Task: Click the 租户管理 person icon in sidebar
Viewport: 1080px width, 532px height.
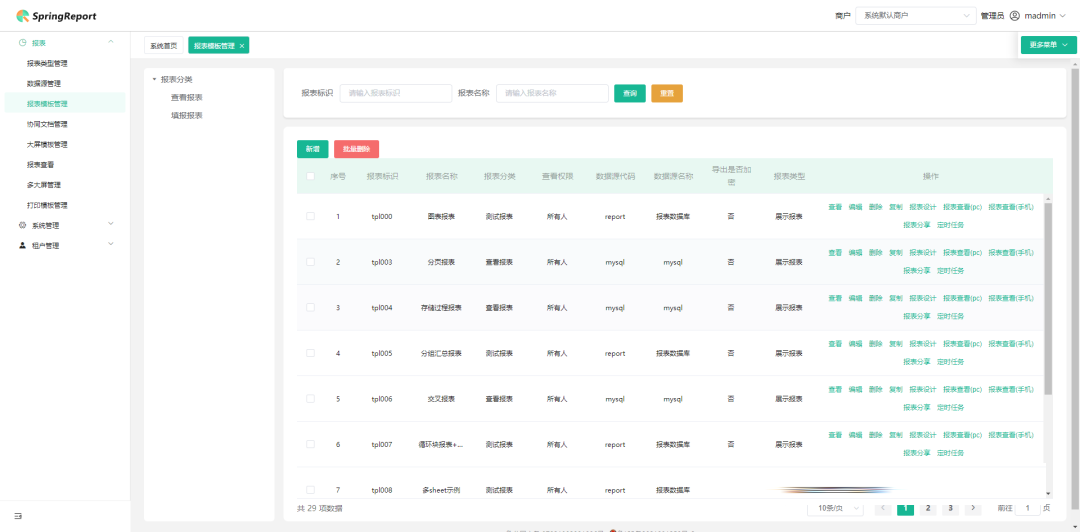Action: coord(22,245)
